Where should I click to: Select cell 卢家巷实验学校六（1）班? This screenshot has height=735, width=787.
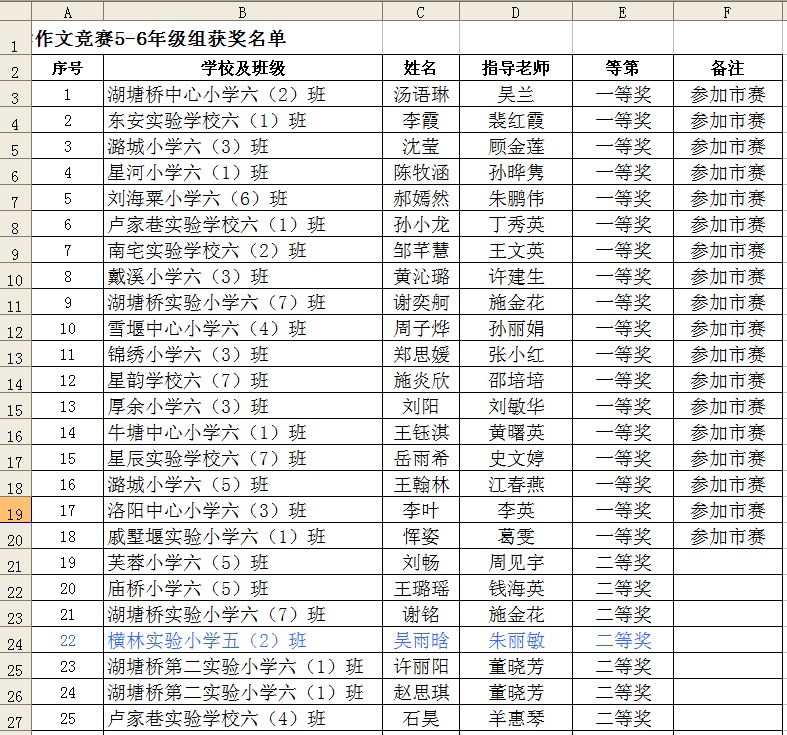(x=243, y=224)
